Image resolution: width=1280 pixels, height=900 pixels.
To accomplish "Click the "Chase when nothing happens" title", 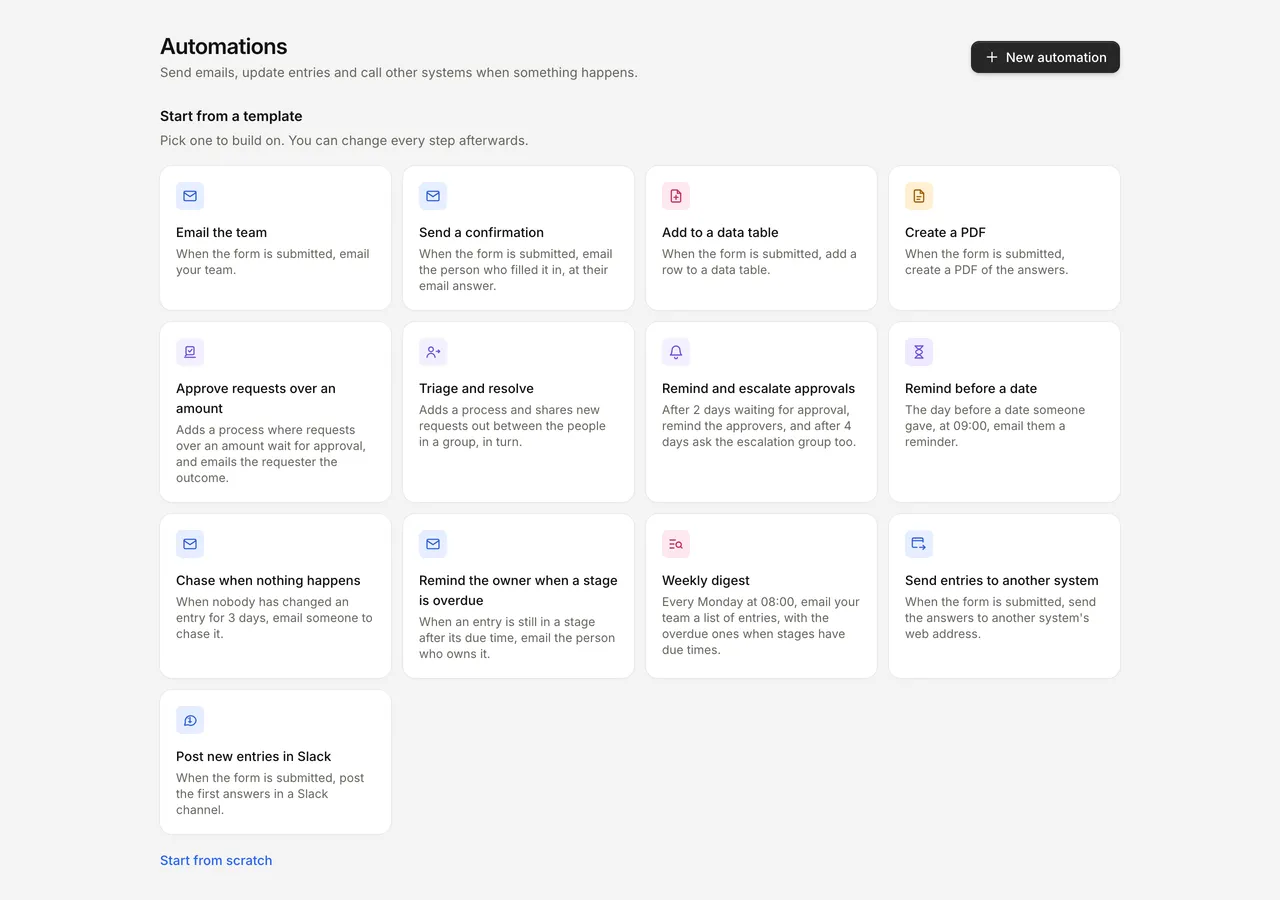I will pyautogui.click(x=268, y=580).
